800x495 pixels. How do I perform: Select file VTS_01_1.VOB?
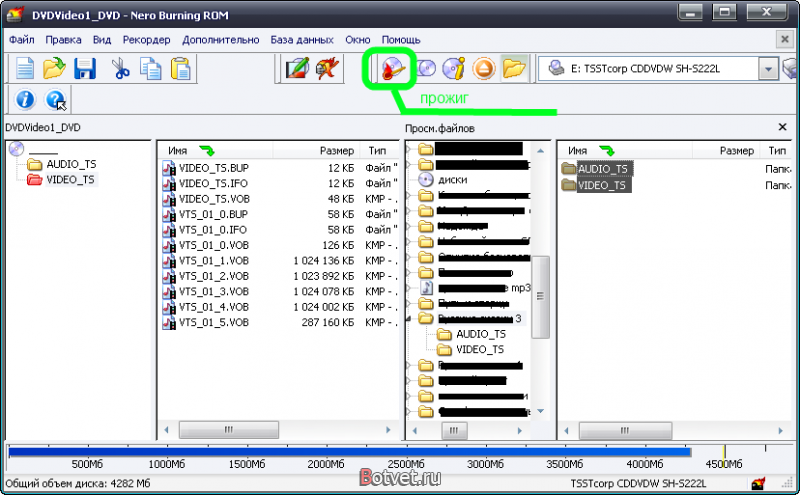point(214,261)
